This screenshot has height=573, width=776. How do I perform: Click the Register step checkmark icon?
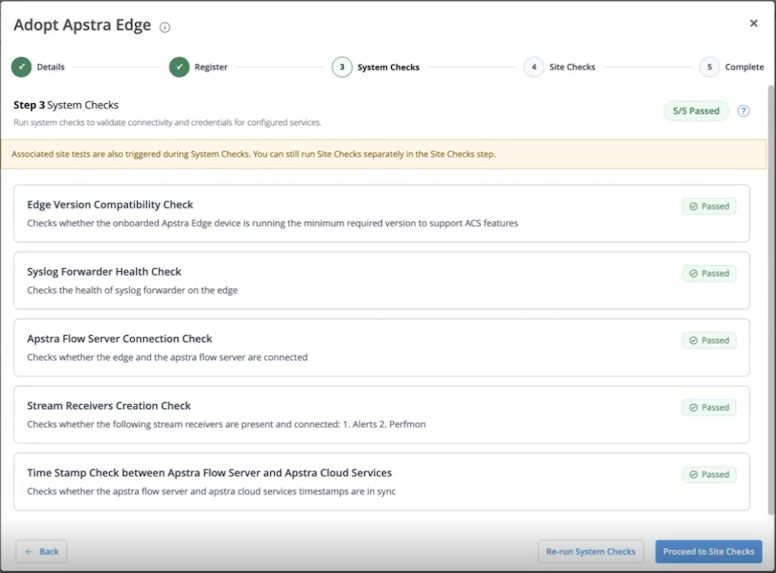pos(179,67)
